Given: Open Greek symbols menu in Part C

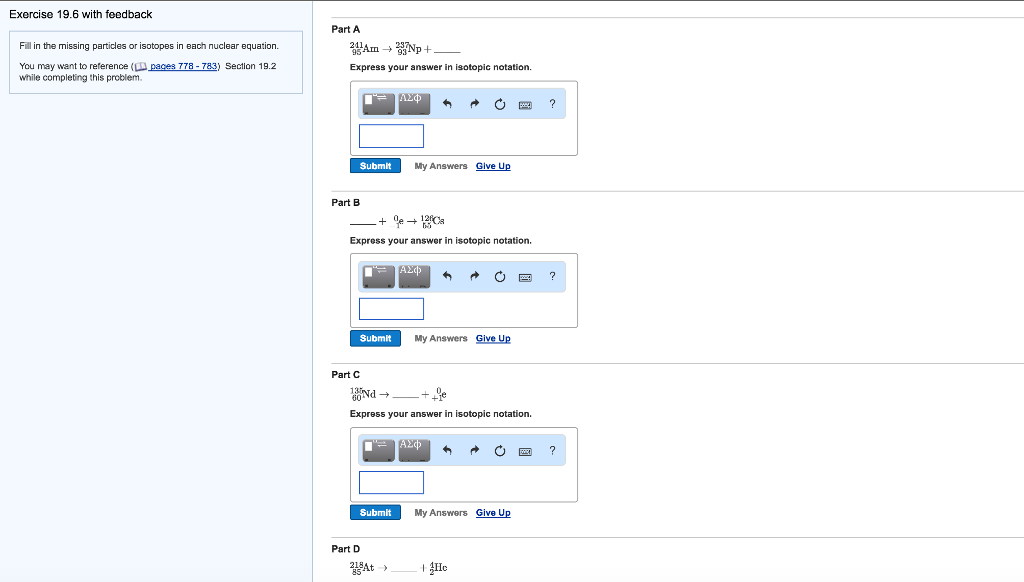Looking at the screenshot, I should (x=414, y=450).
